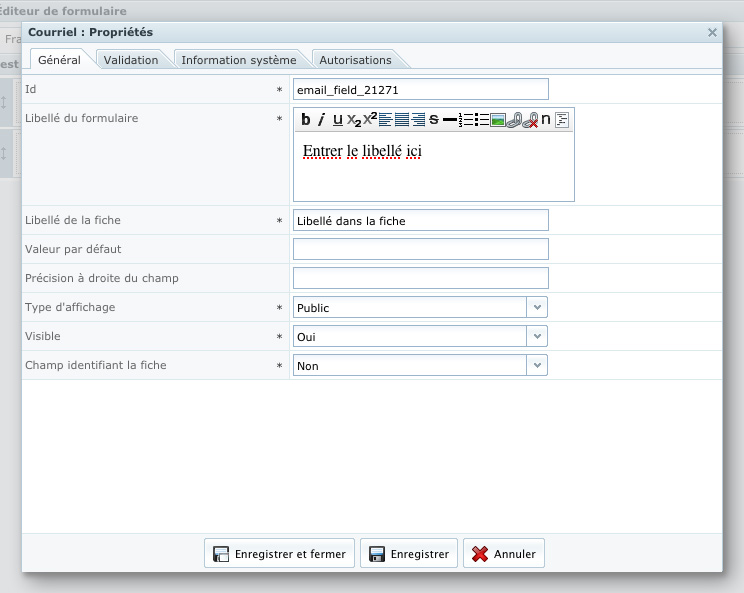Open the Visible dropdown showing Oui
The height and width of the screenshot is (593, 744).
click(x=537, y=336)
